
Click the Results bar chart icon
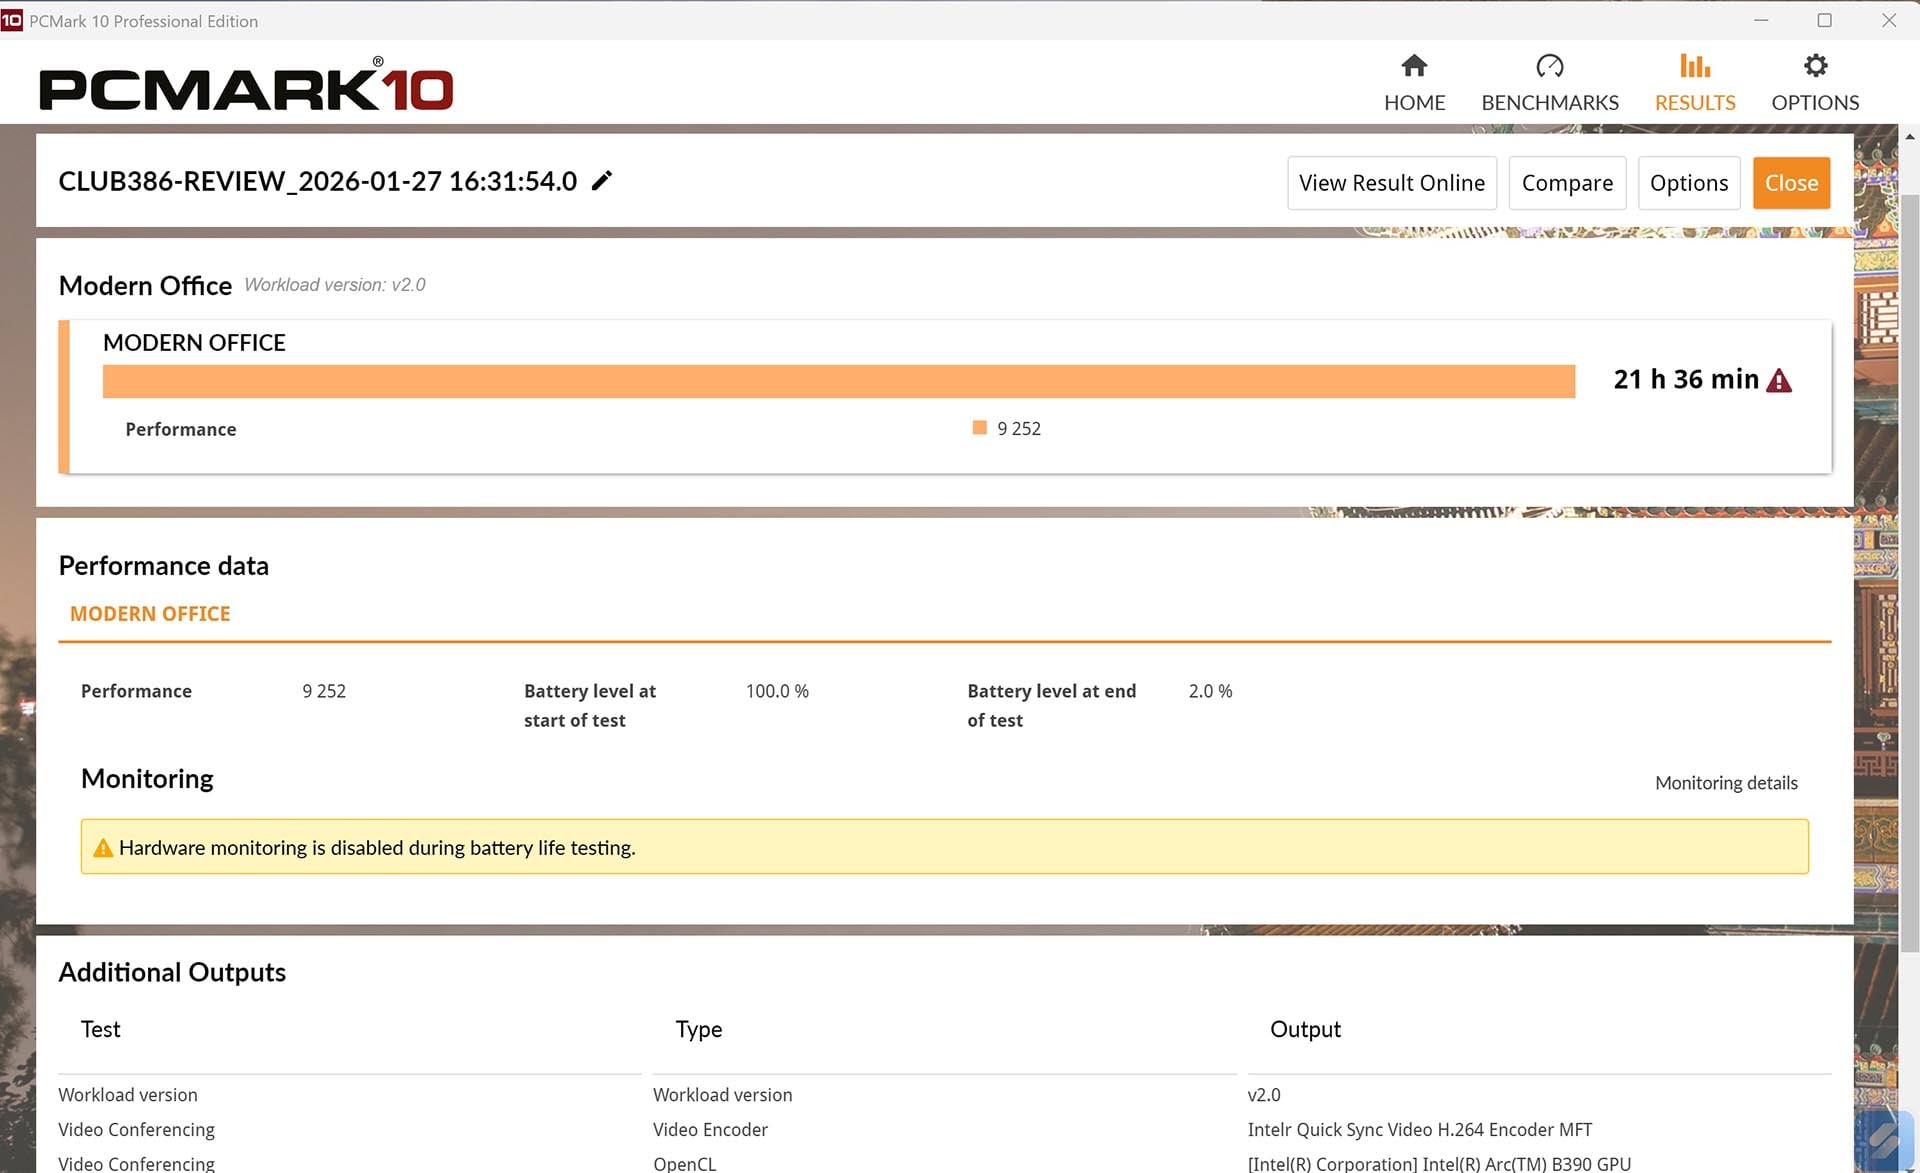1694,66
